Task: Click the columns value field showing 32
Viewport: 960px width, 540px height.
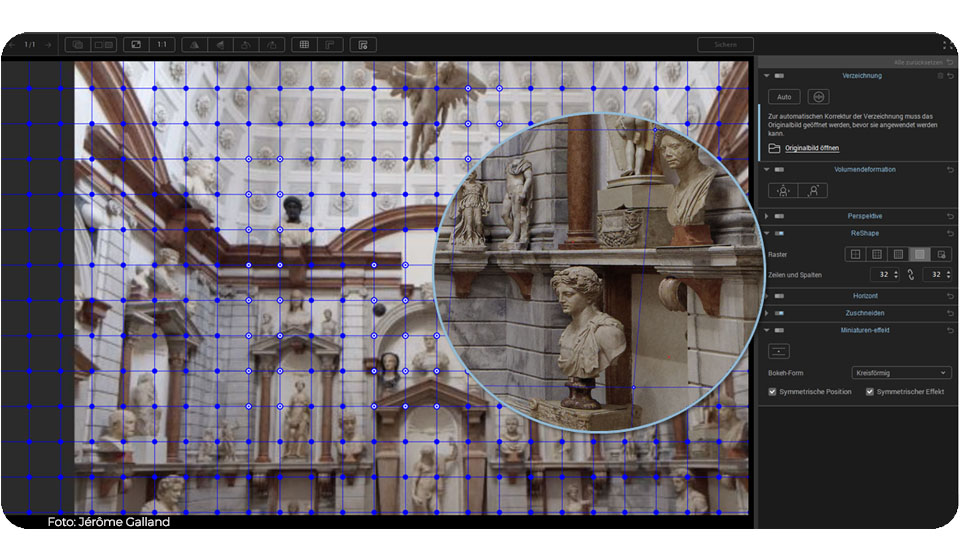Action: pyautogui.click(x=934, y=275)
